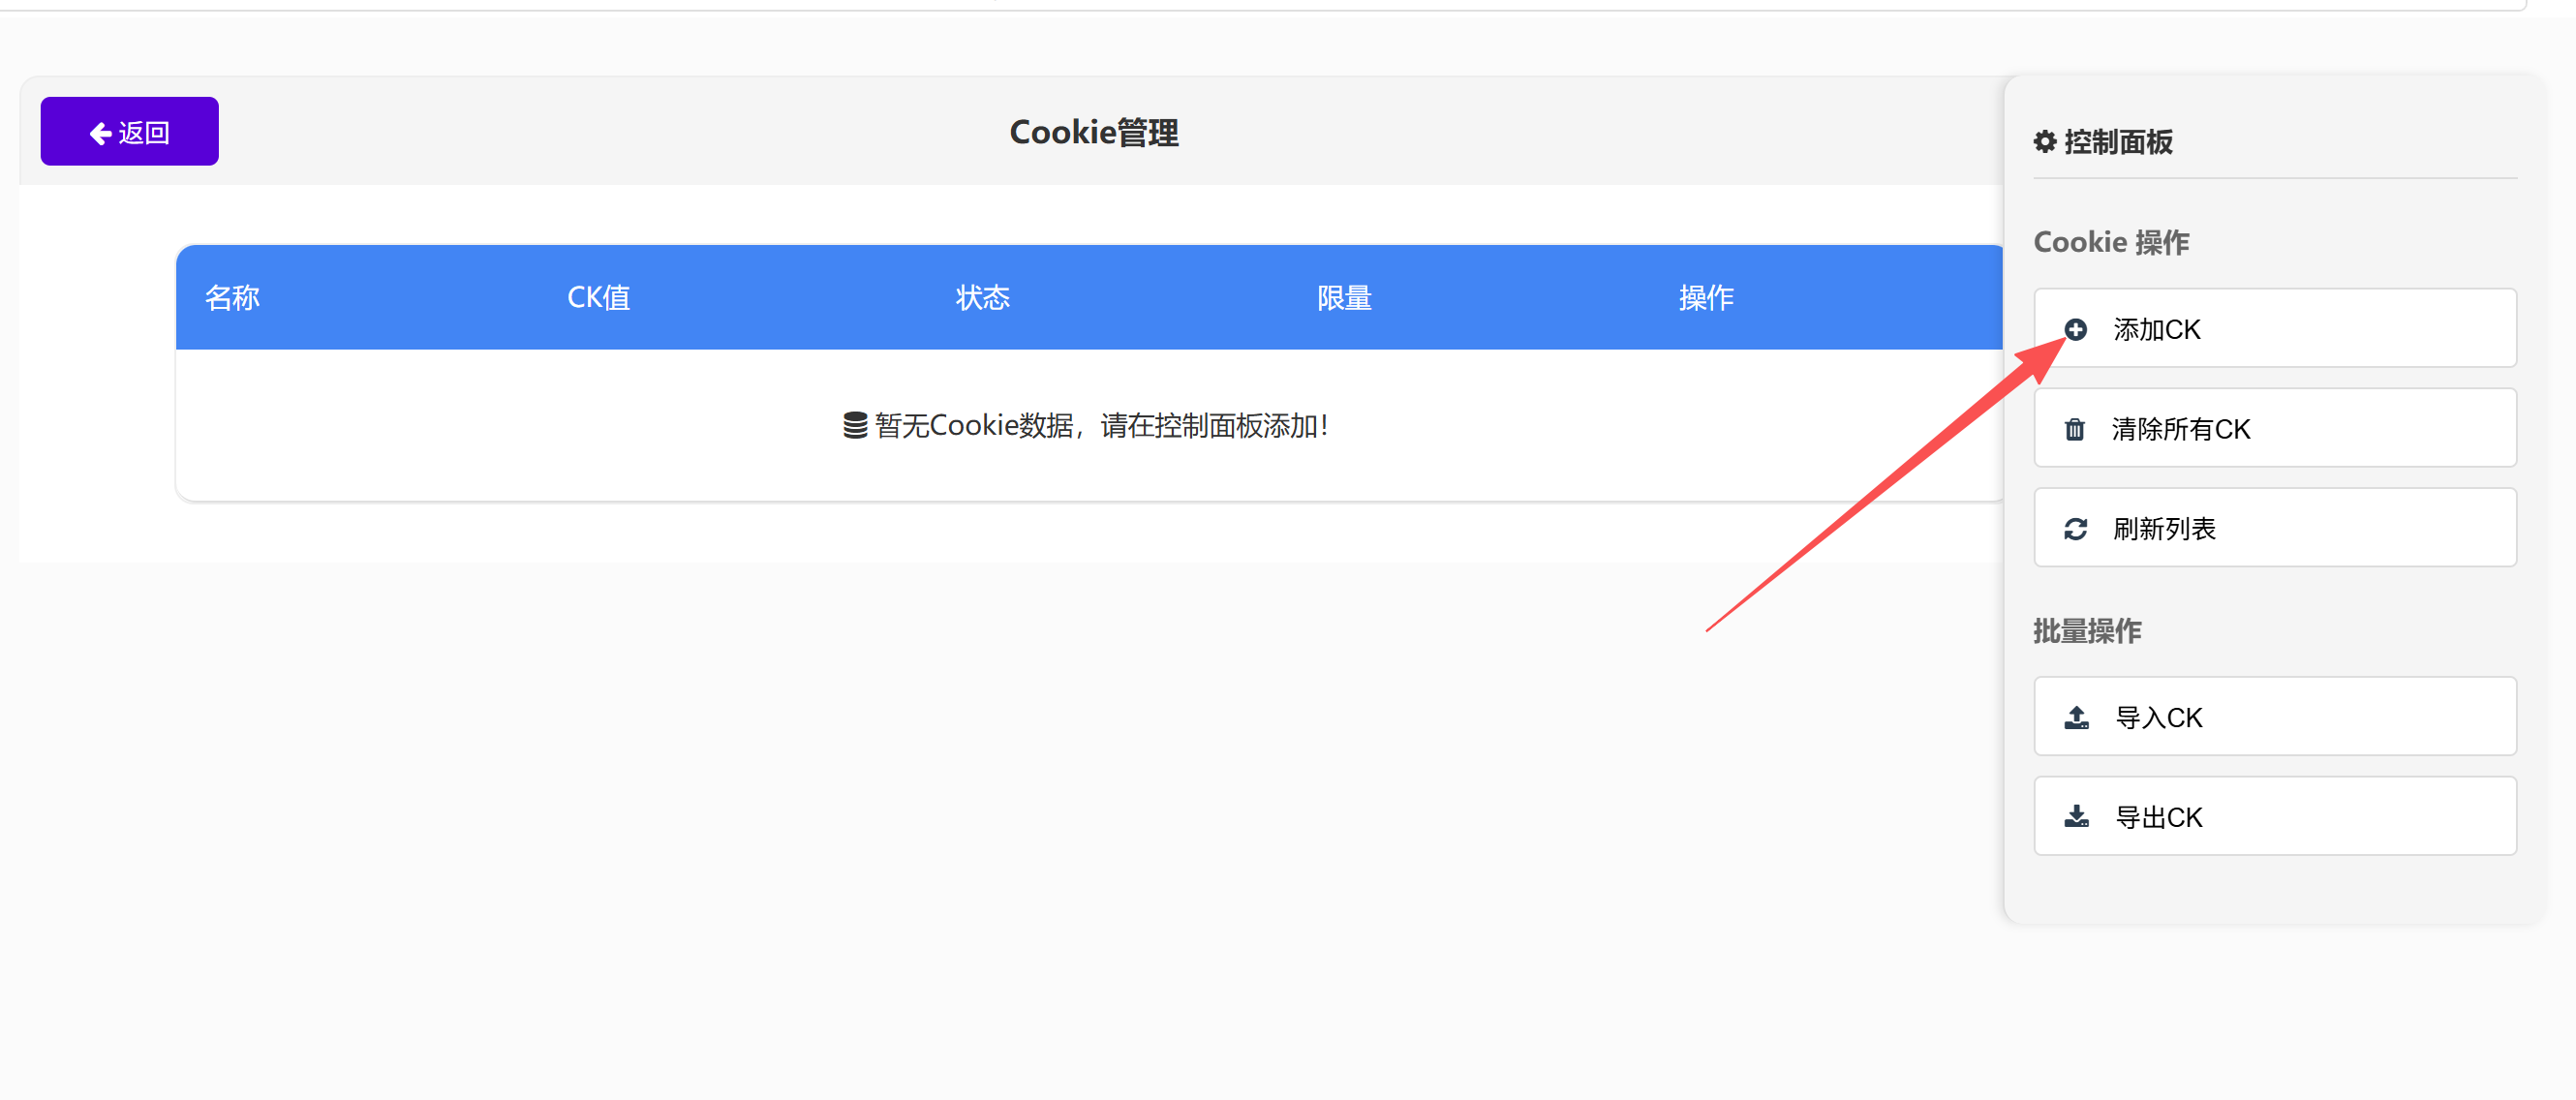Click the gear icon beside 控制面板

click(x=2045, y=142)
